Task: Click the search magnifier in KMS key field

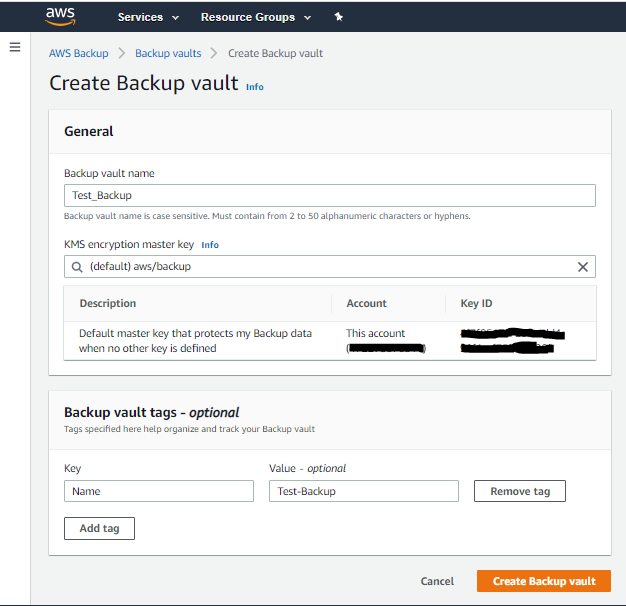Action: [x=77, y=267]
